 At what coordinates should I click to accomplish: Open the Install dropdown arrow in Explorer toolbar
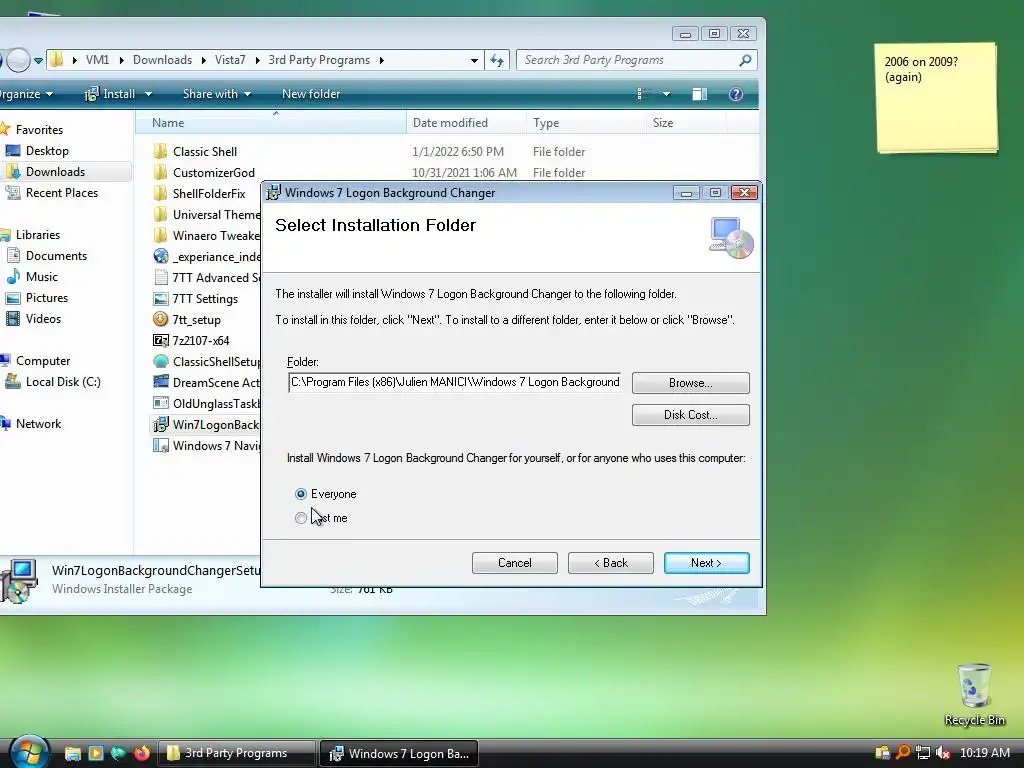(148, 94)
